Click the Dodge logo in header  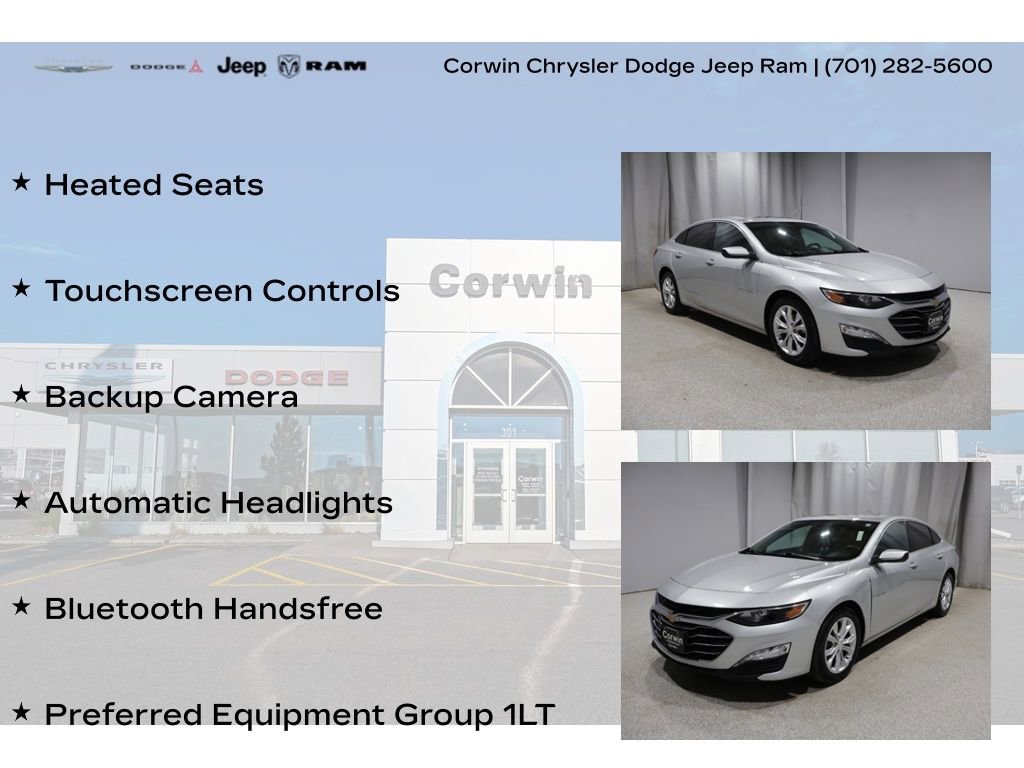click(167, 66)
